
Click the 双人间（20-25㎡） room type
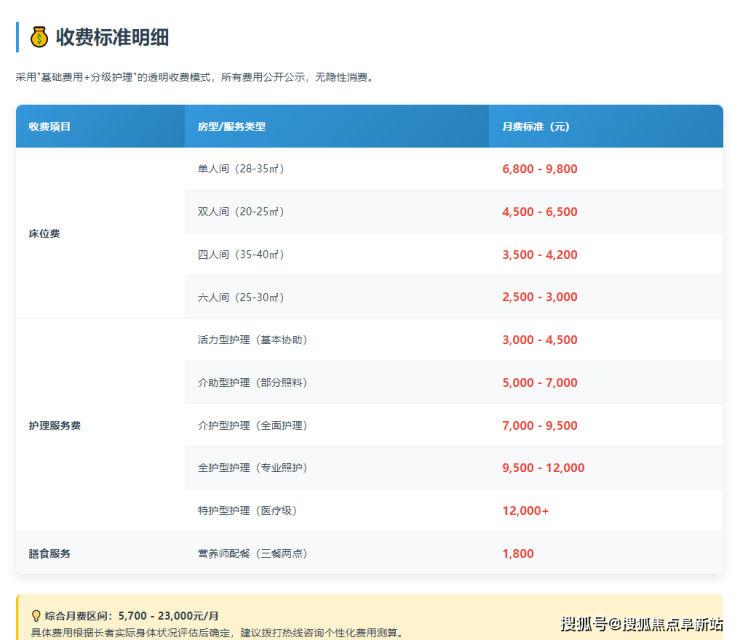(x=241, y=212)
